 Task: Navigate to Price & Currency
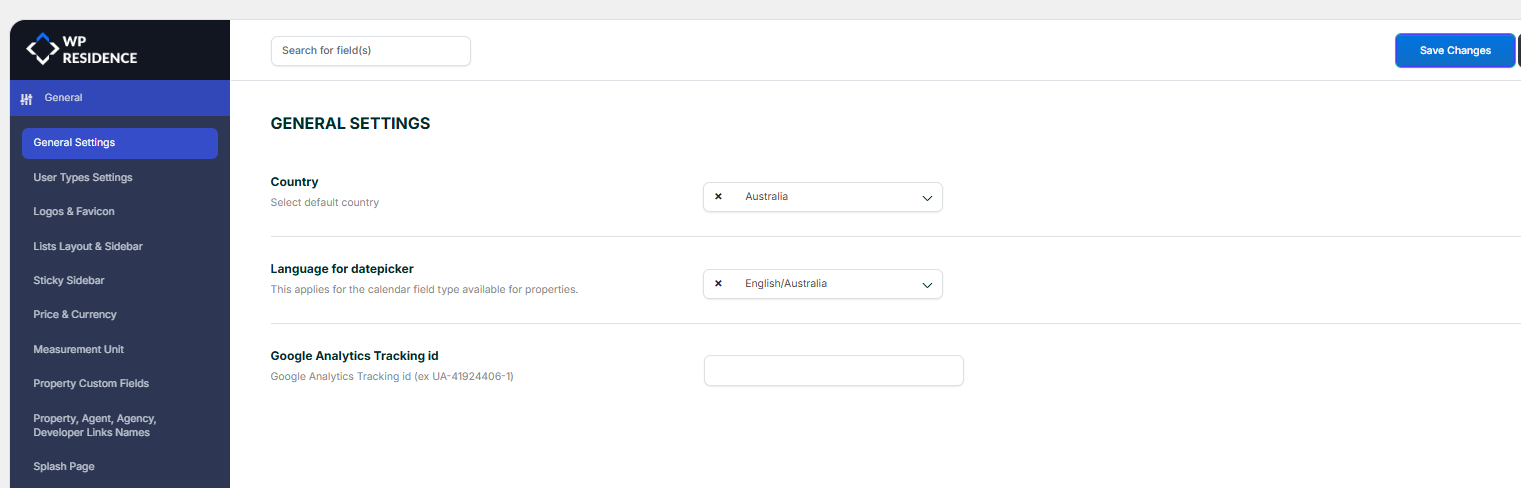coord(75,315)
